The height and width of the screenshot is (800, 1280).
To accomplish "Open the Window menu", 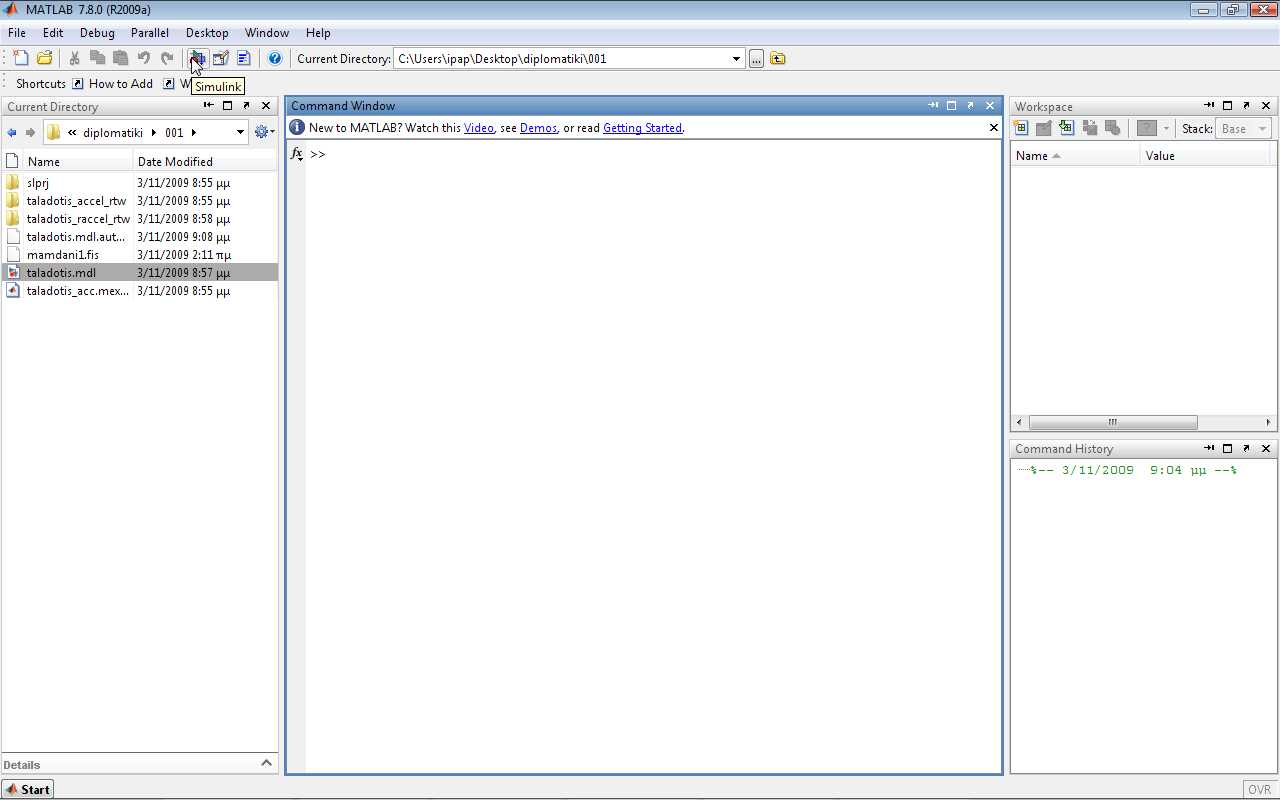I will click(x=267, y=33).
